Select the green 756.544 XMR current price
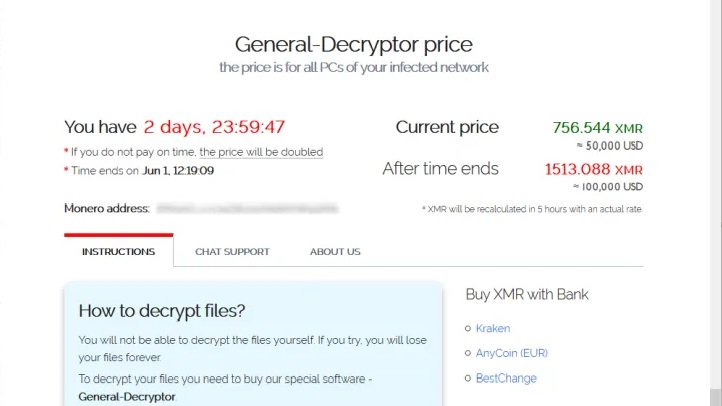722x406 pixels. [x=597, y=128]
